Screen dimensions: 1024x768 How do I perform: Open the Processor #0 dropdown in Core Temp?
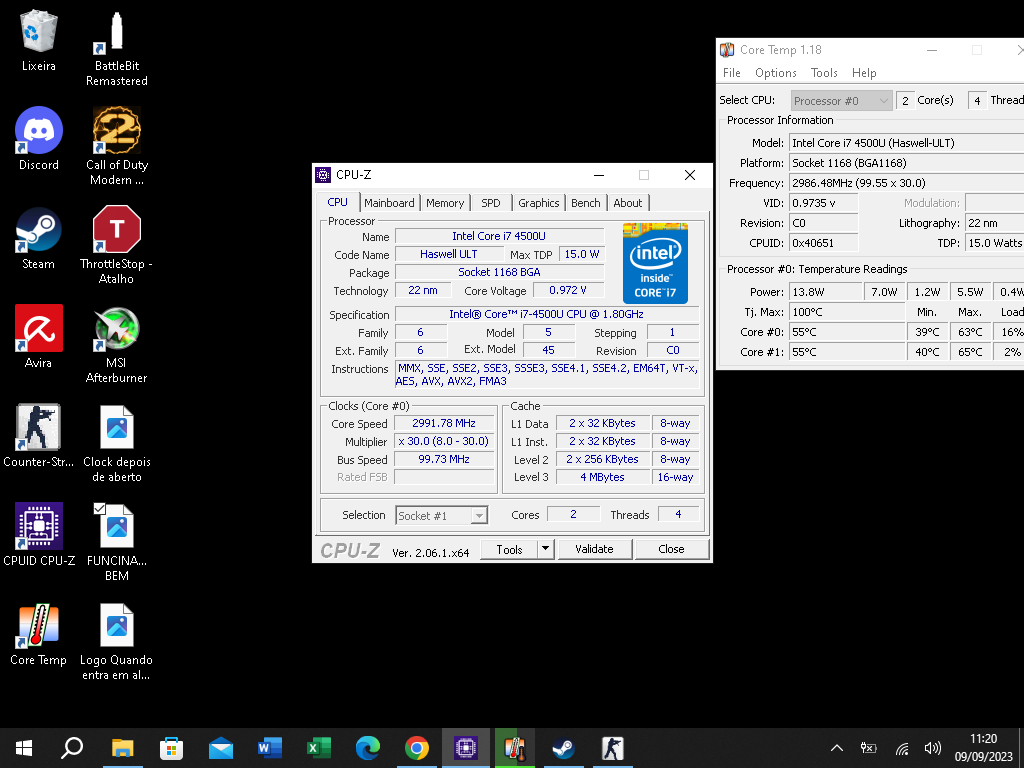(x=841, y=101)
